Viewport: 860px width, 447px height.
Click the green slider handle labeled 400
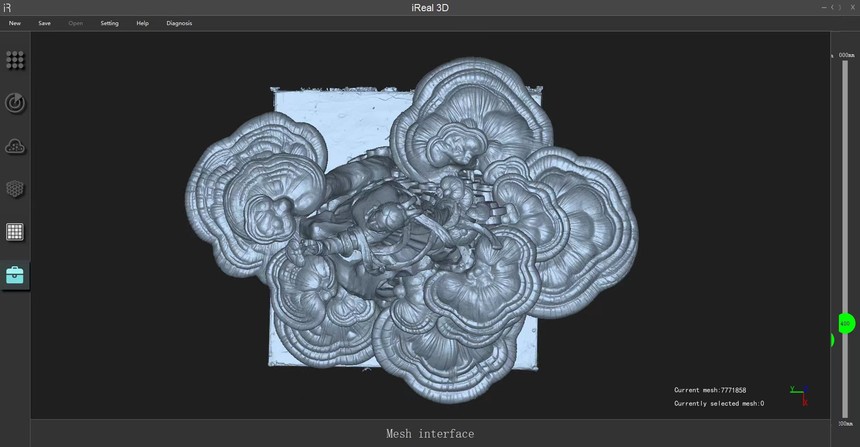[845, 324]
